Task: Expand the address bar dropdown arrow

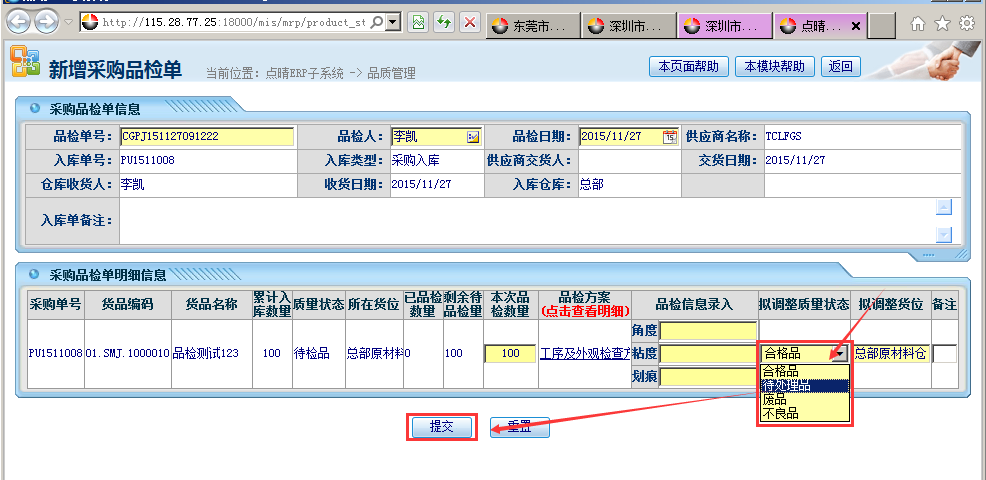Action: coord(393,21)
